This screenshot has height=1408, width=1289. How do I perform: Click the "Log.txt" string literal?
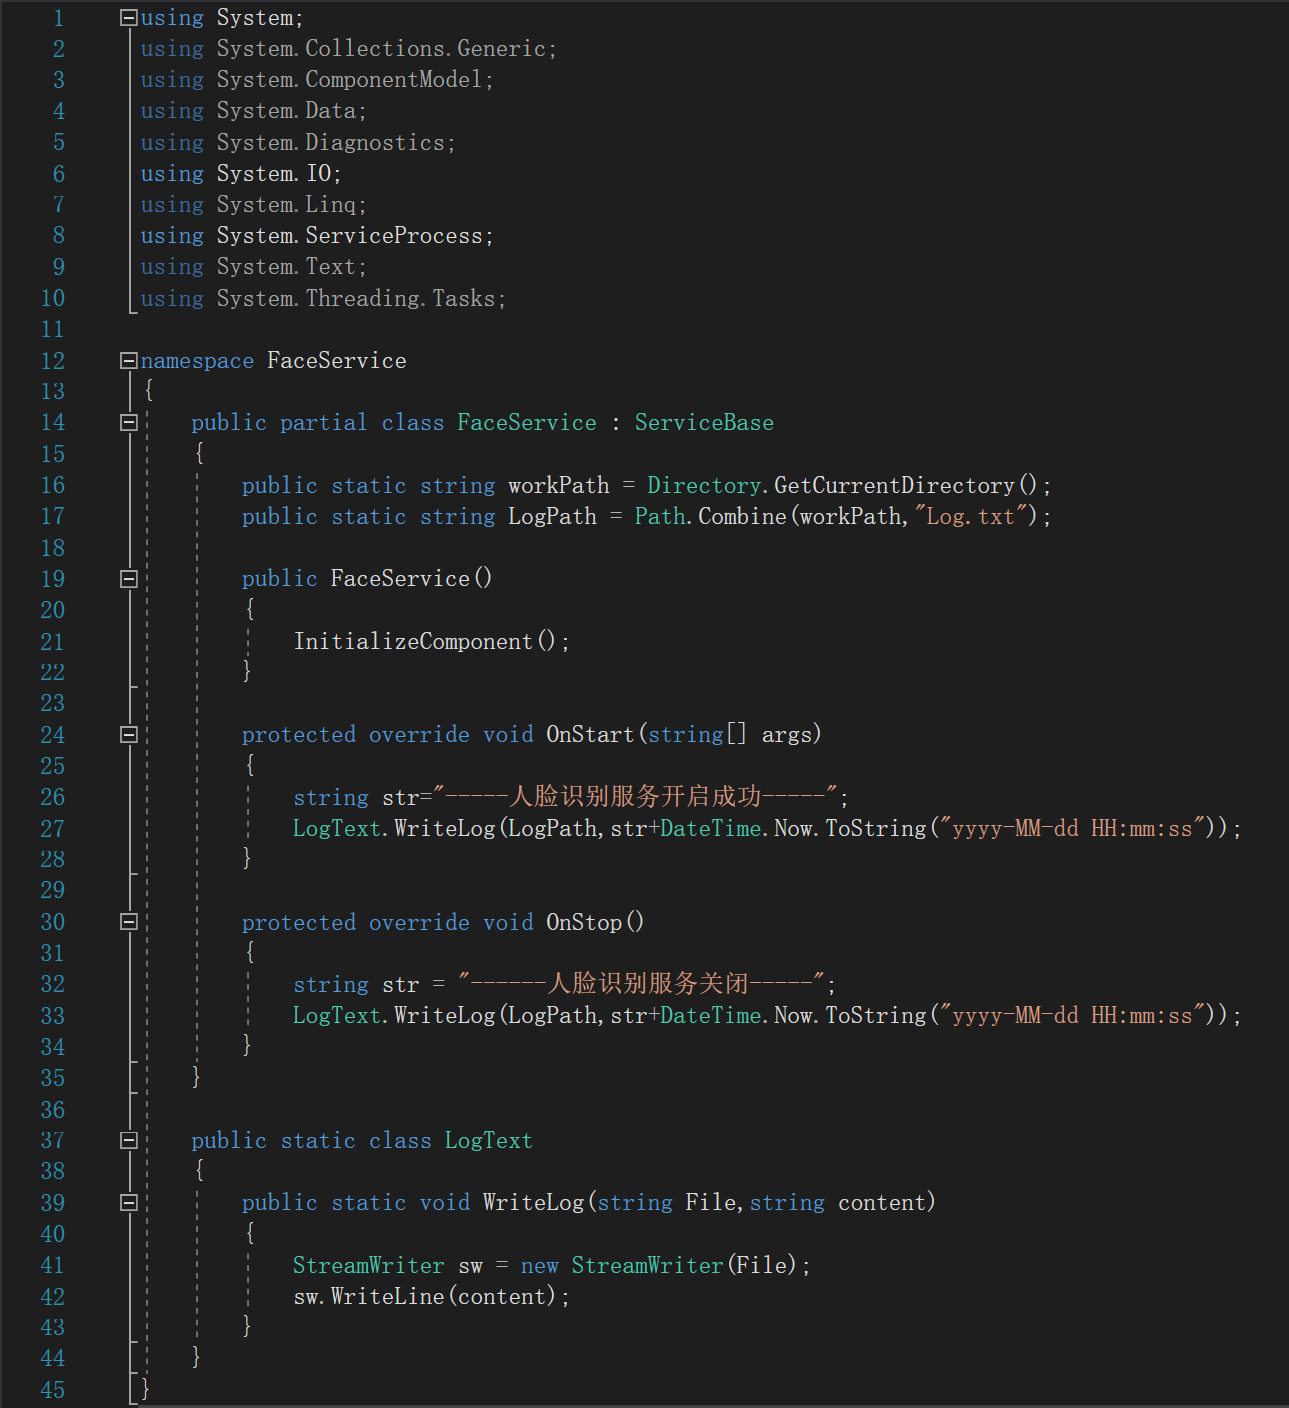point(971,516)
